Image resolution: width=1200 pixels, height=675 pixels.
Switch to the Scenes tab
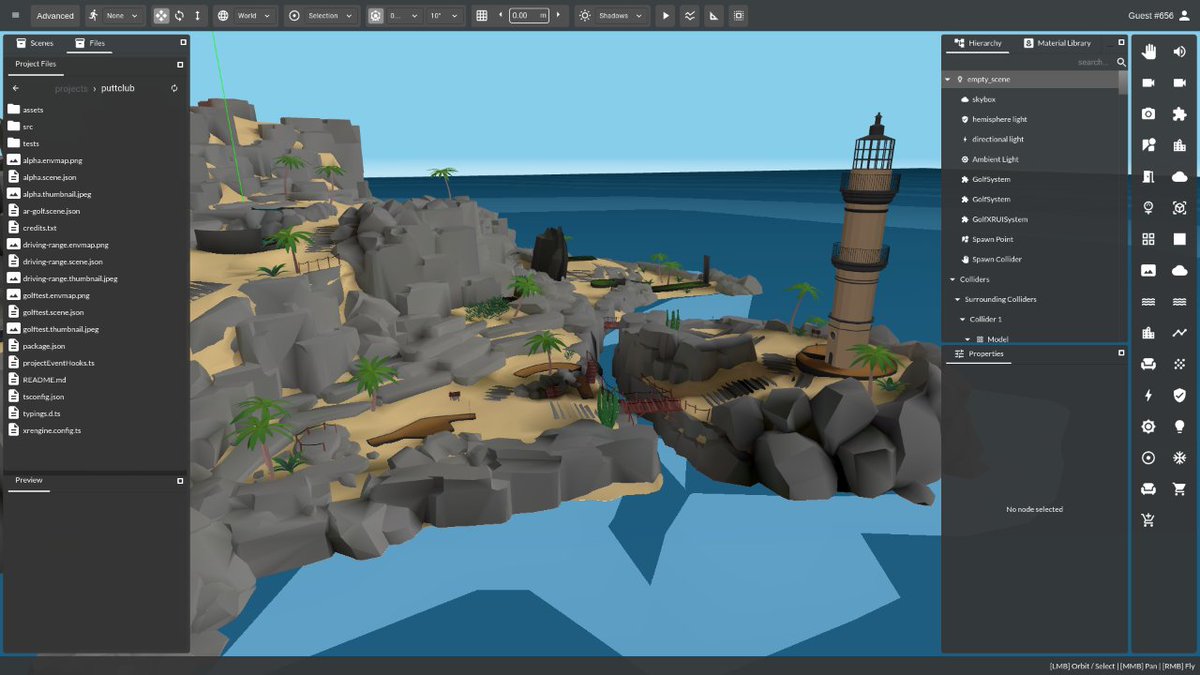coord(35,43)
